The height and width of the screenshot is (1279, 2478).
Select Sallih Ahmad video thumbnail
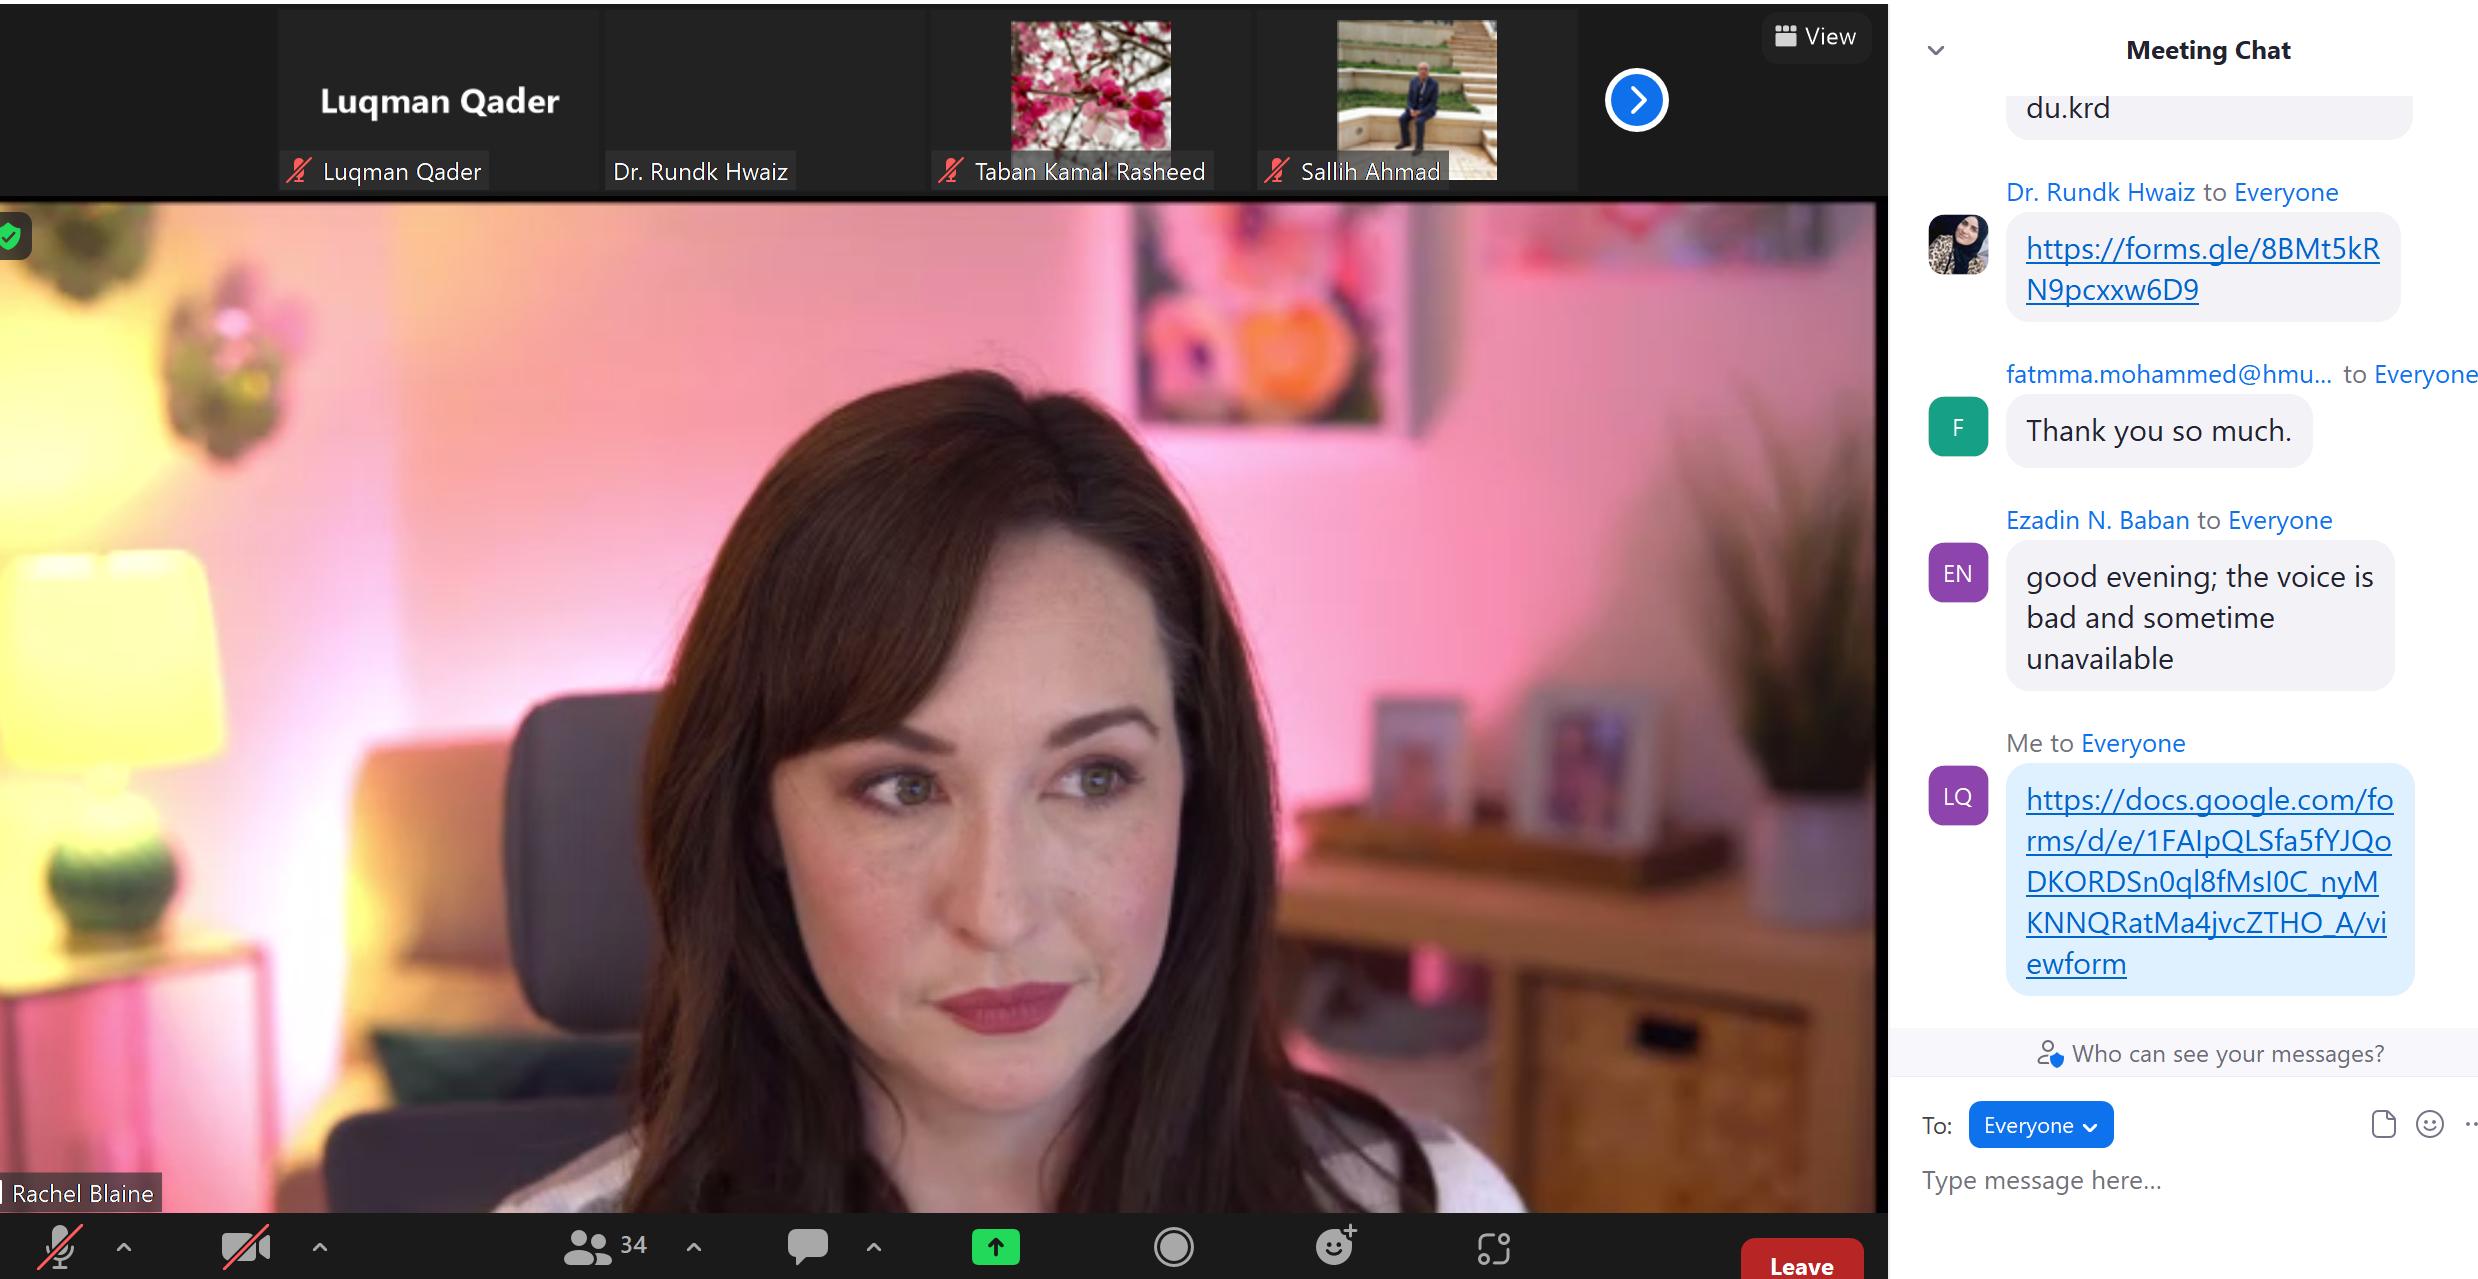point(1417,100)
